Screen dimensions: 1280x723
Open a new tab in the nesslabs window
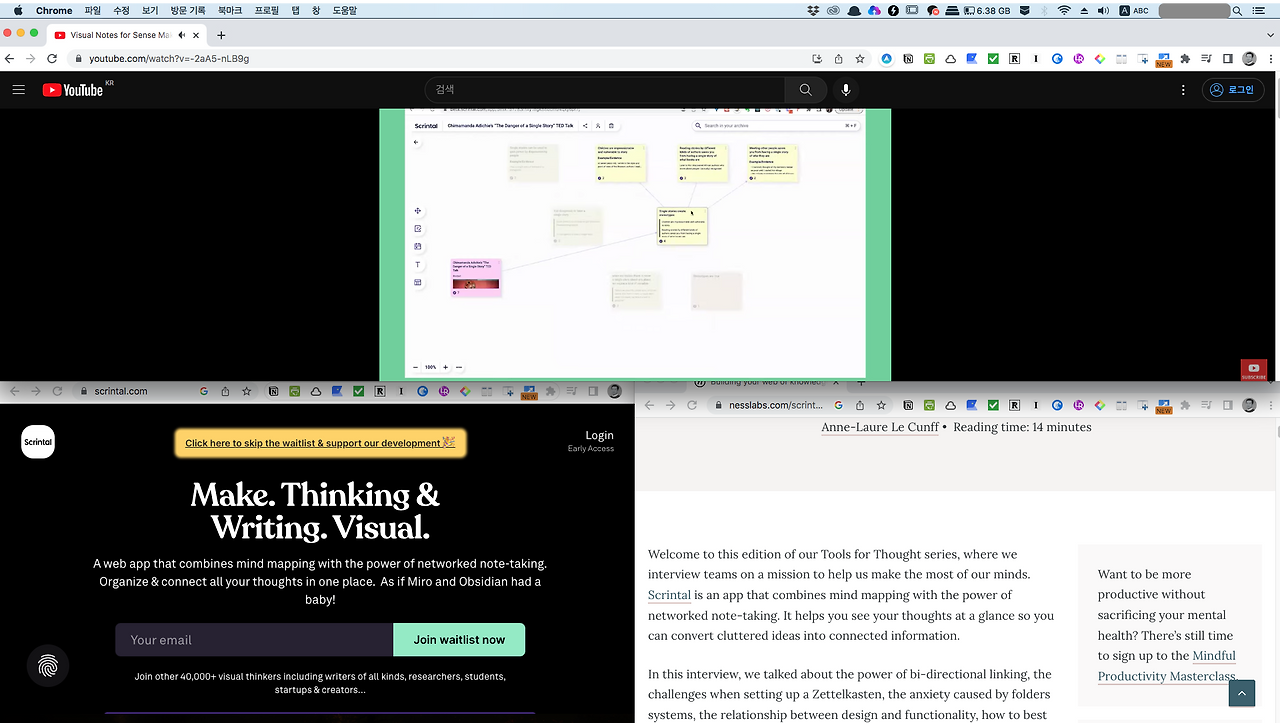[x=862, y=382]
